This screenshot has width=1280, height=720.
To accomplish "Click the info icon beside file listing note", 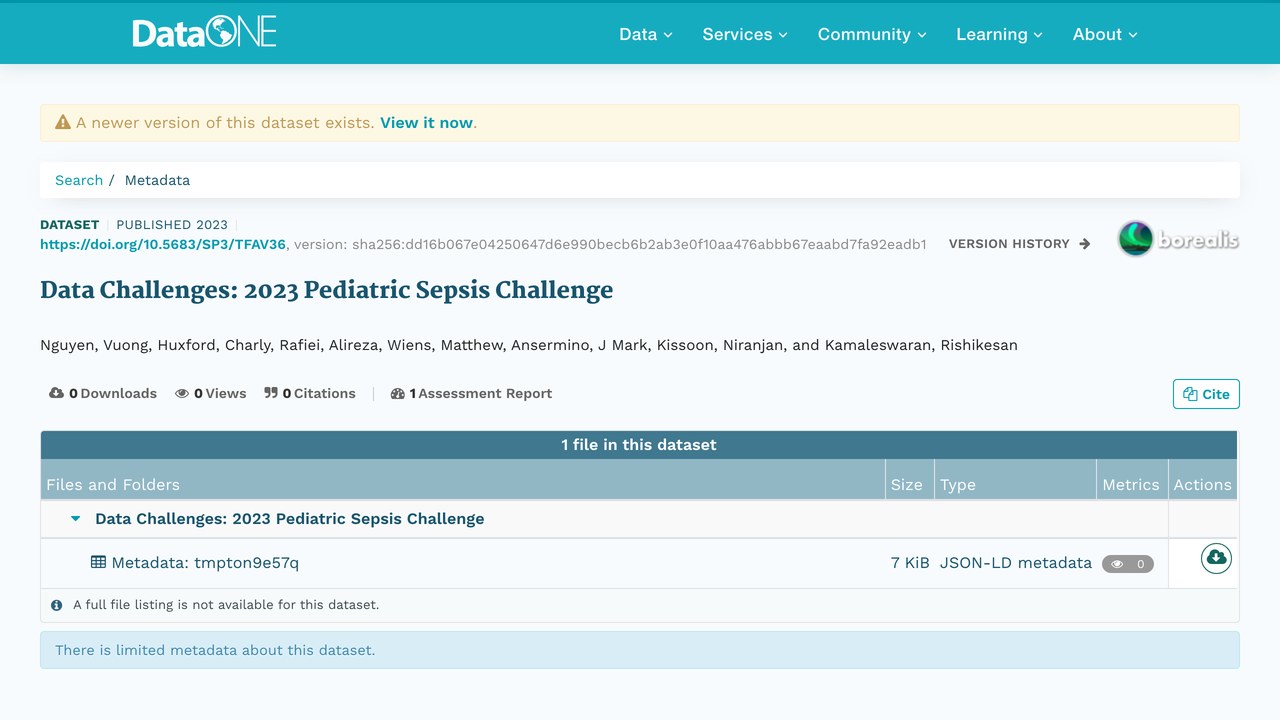I will coord(57,605).
